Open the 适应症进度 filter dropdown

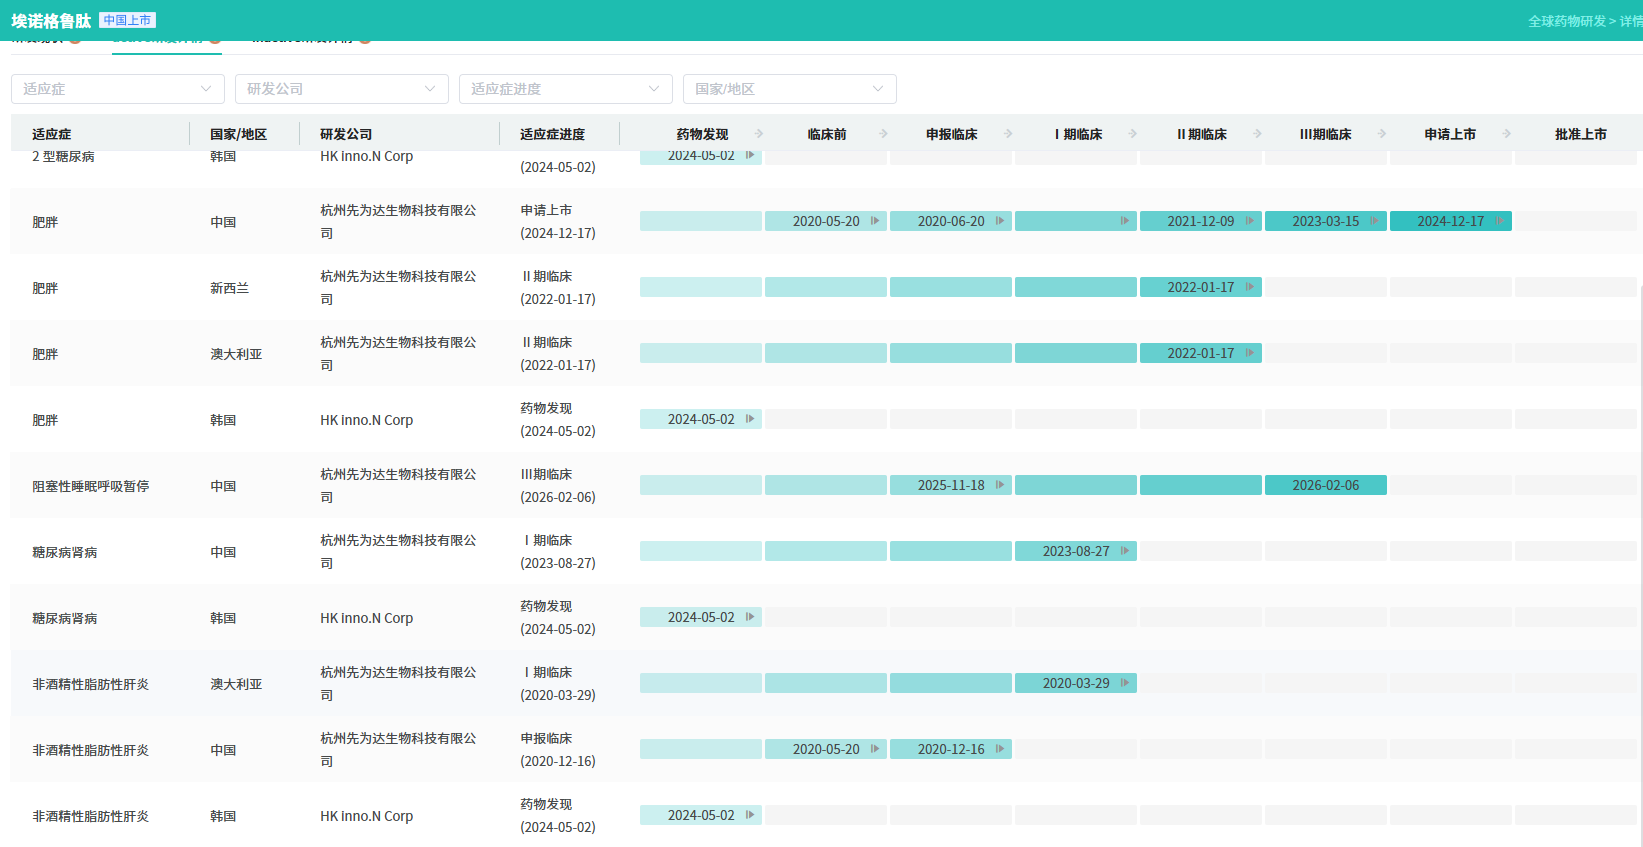(x=565, y=89)
